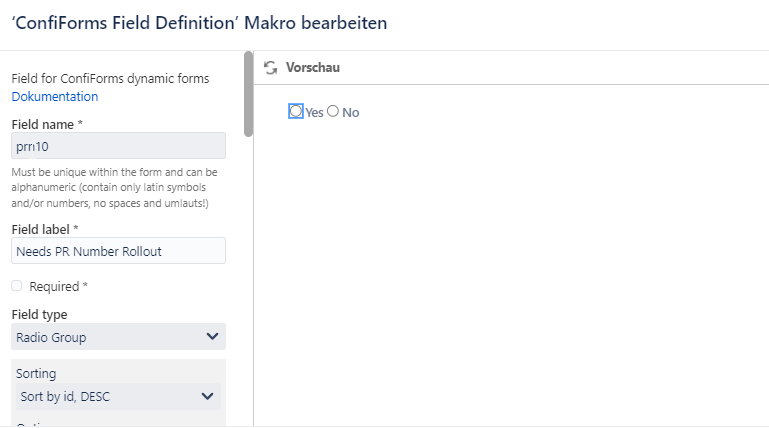
Task: Tick the Required checkbox
Action: tap(17, 286)
